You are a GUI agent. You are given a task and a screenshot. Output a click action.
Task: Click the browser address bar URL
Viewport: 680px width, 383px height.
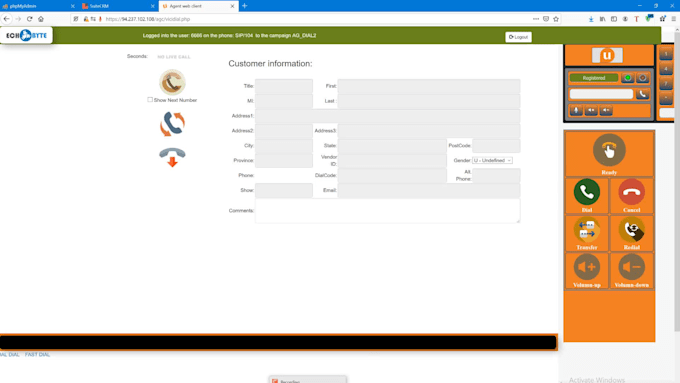click(x=148, y=19)
